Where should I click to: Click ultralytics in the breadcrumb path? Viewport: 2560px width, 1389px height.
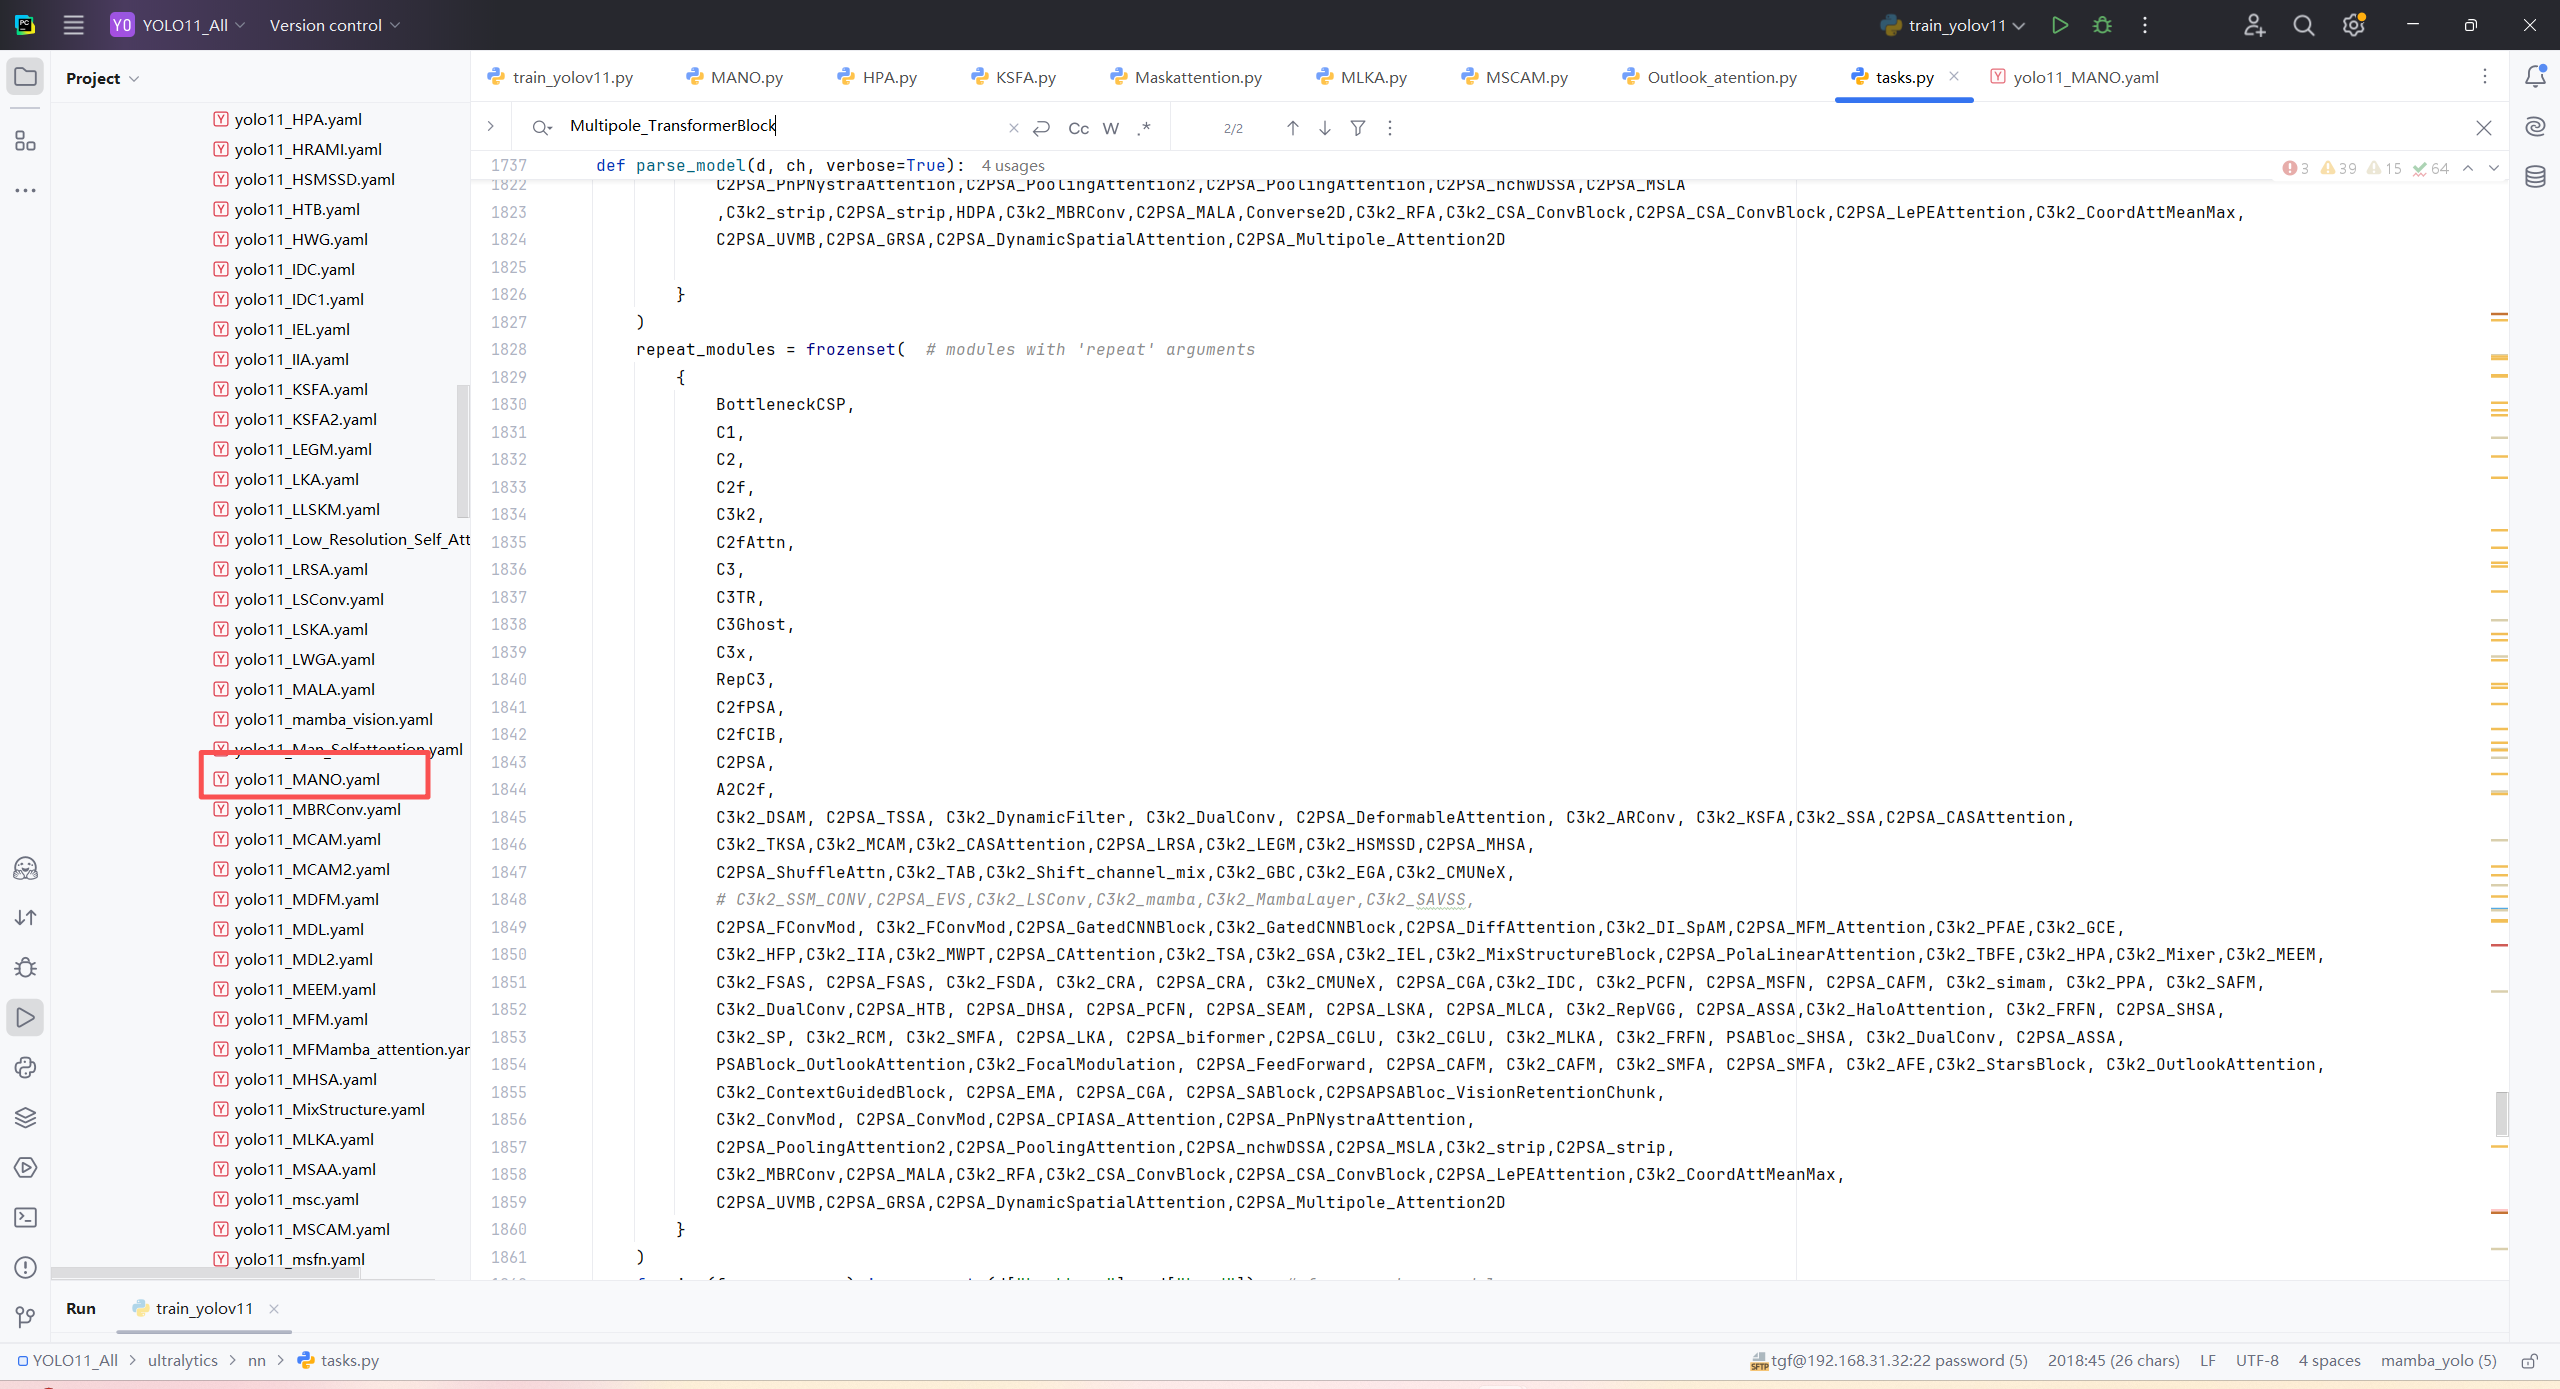182,1360
